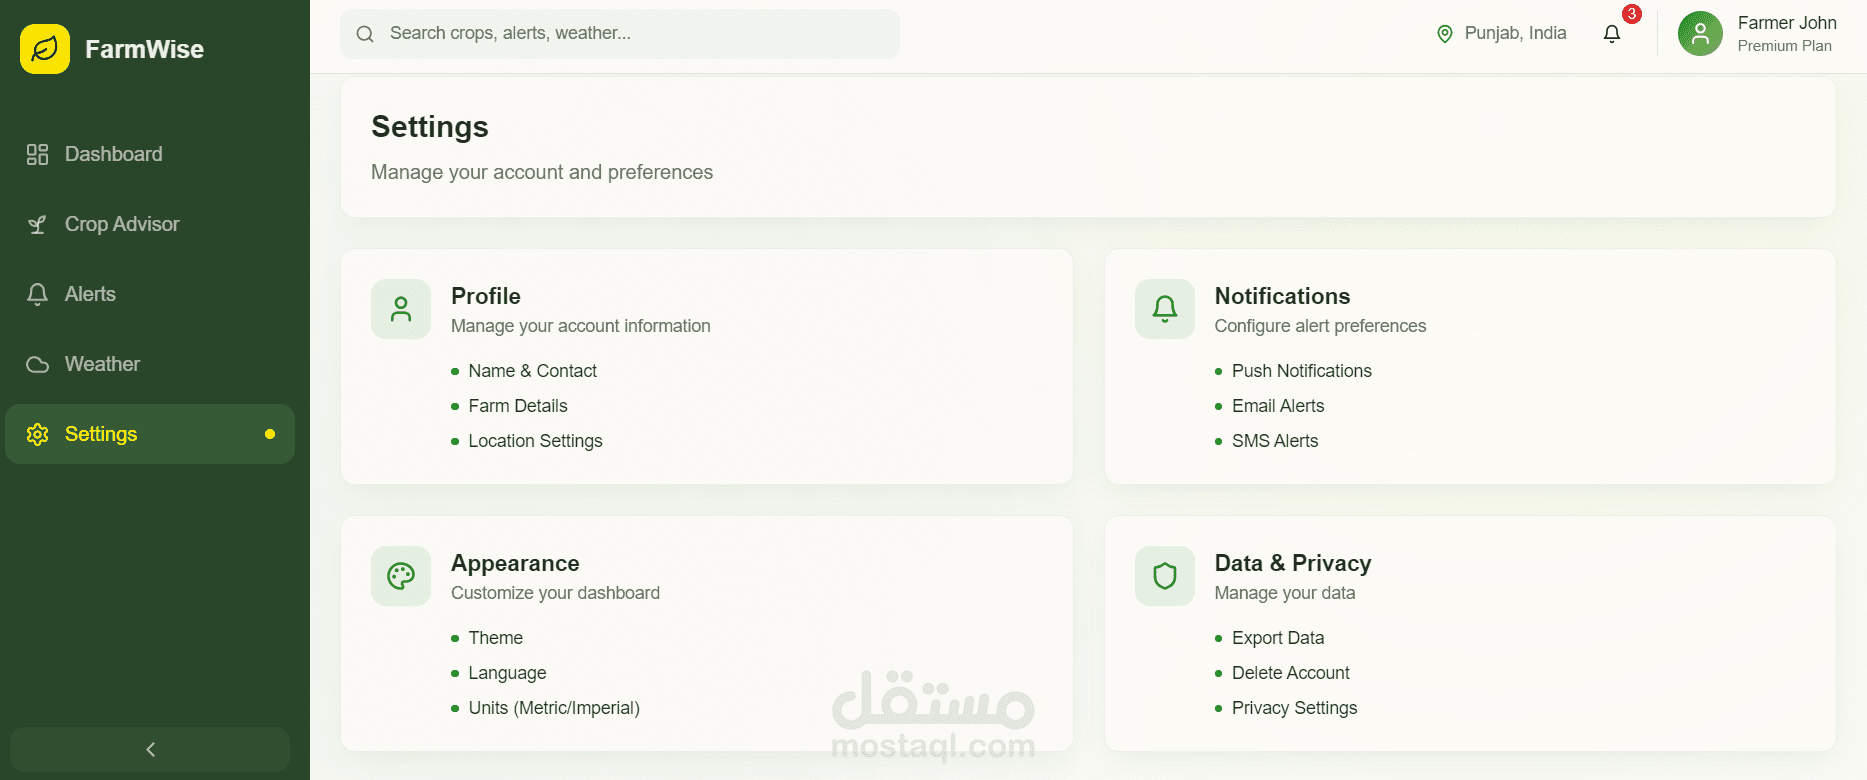Open Alerts from the sidebar
Viewport: 1867px width, 780px height.
click(x=90, y=294)
